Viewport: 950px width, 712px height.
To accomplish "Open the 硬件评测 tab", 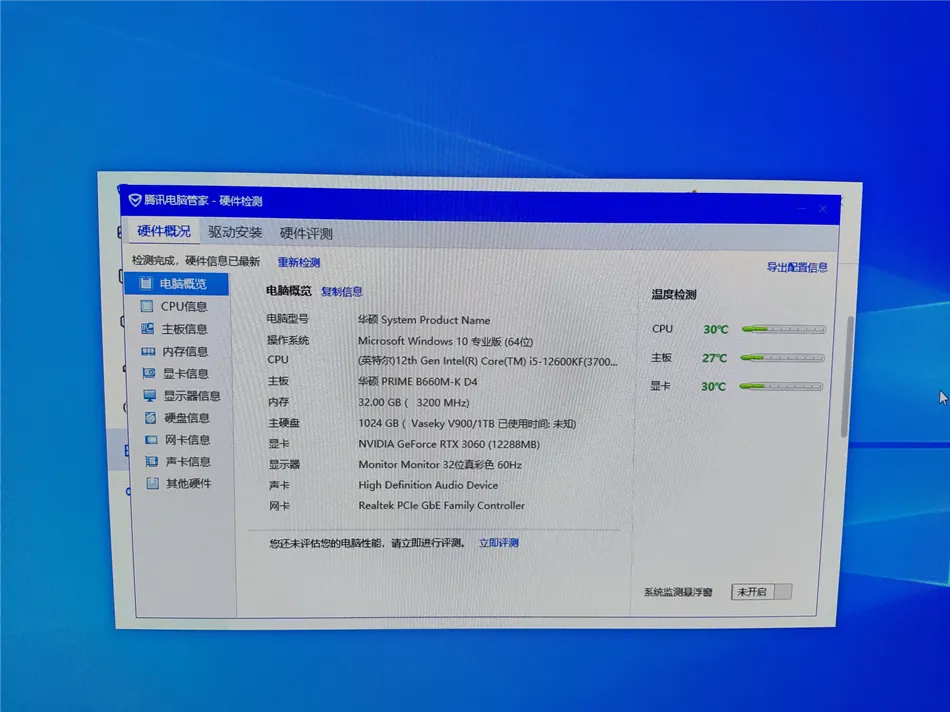I will tap(306, 234).
